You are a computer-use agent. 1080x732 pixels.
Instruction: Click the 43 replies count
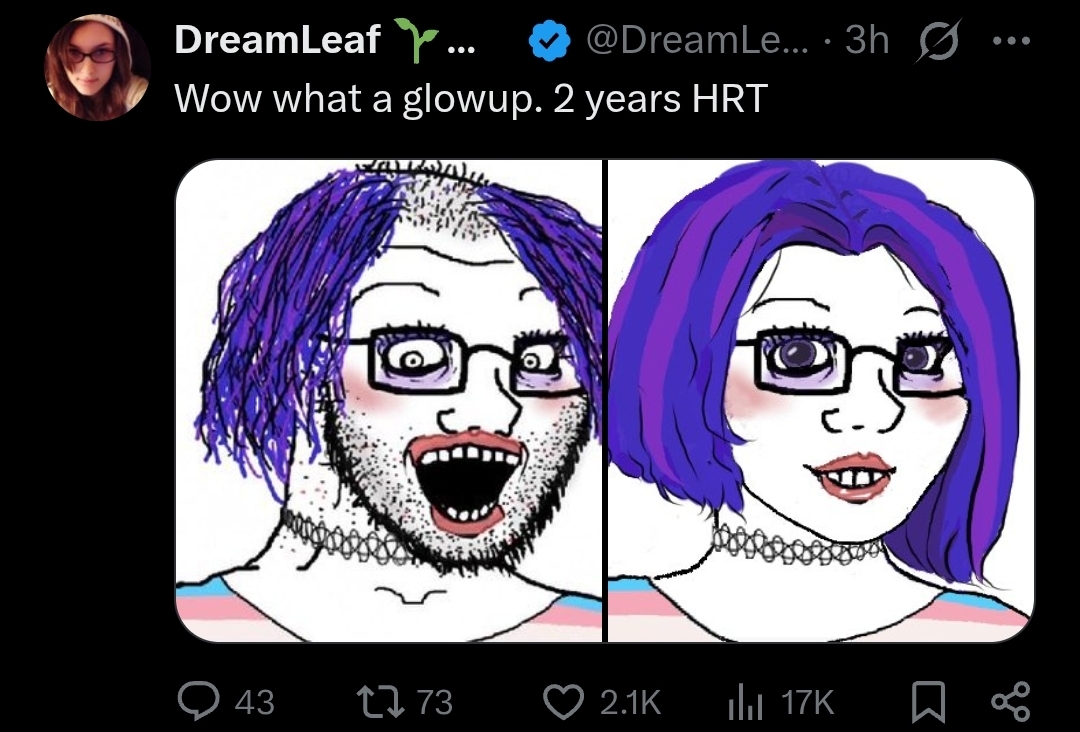pos(255,702)
